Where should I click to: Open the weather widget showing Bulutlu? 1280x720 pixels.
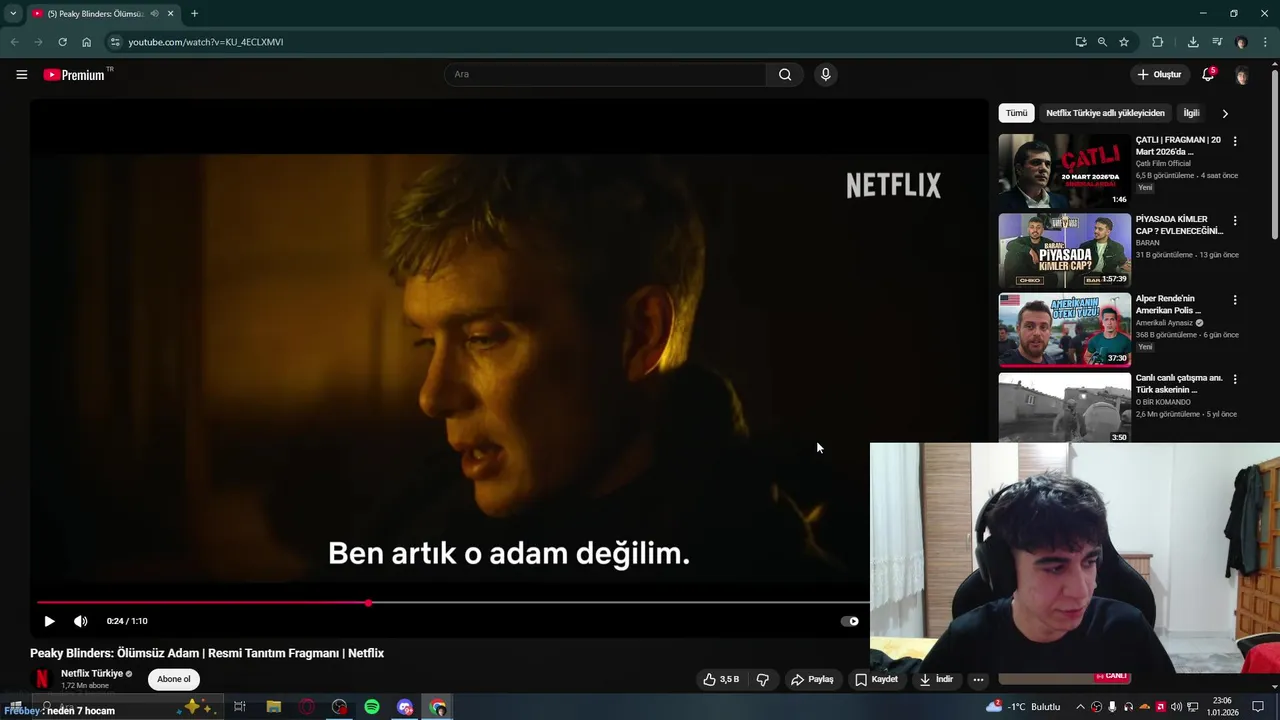[x=1022, y=707]
